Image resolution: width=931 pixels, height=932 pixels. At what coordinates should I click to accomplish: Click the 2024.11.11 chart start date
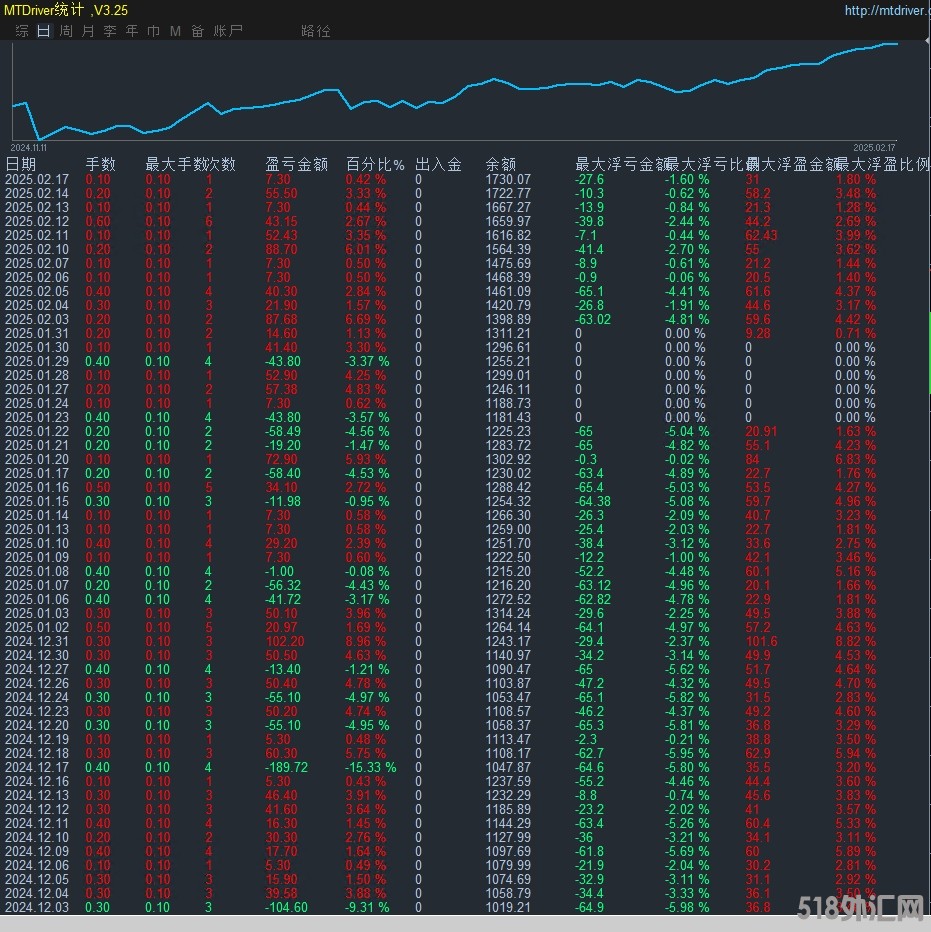coord(29,147)
